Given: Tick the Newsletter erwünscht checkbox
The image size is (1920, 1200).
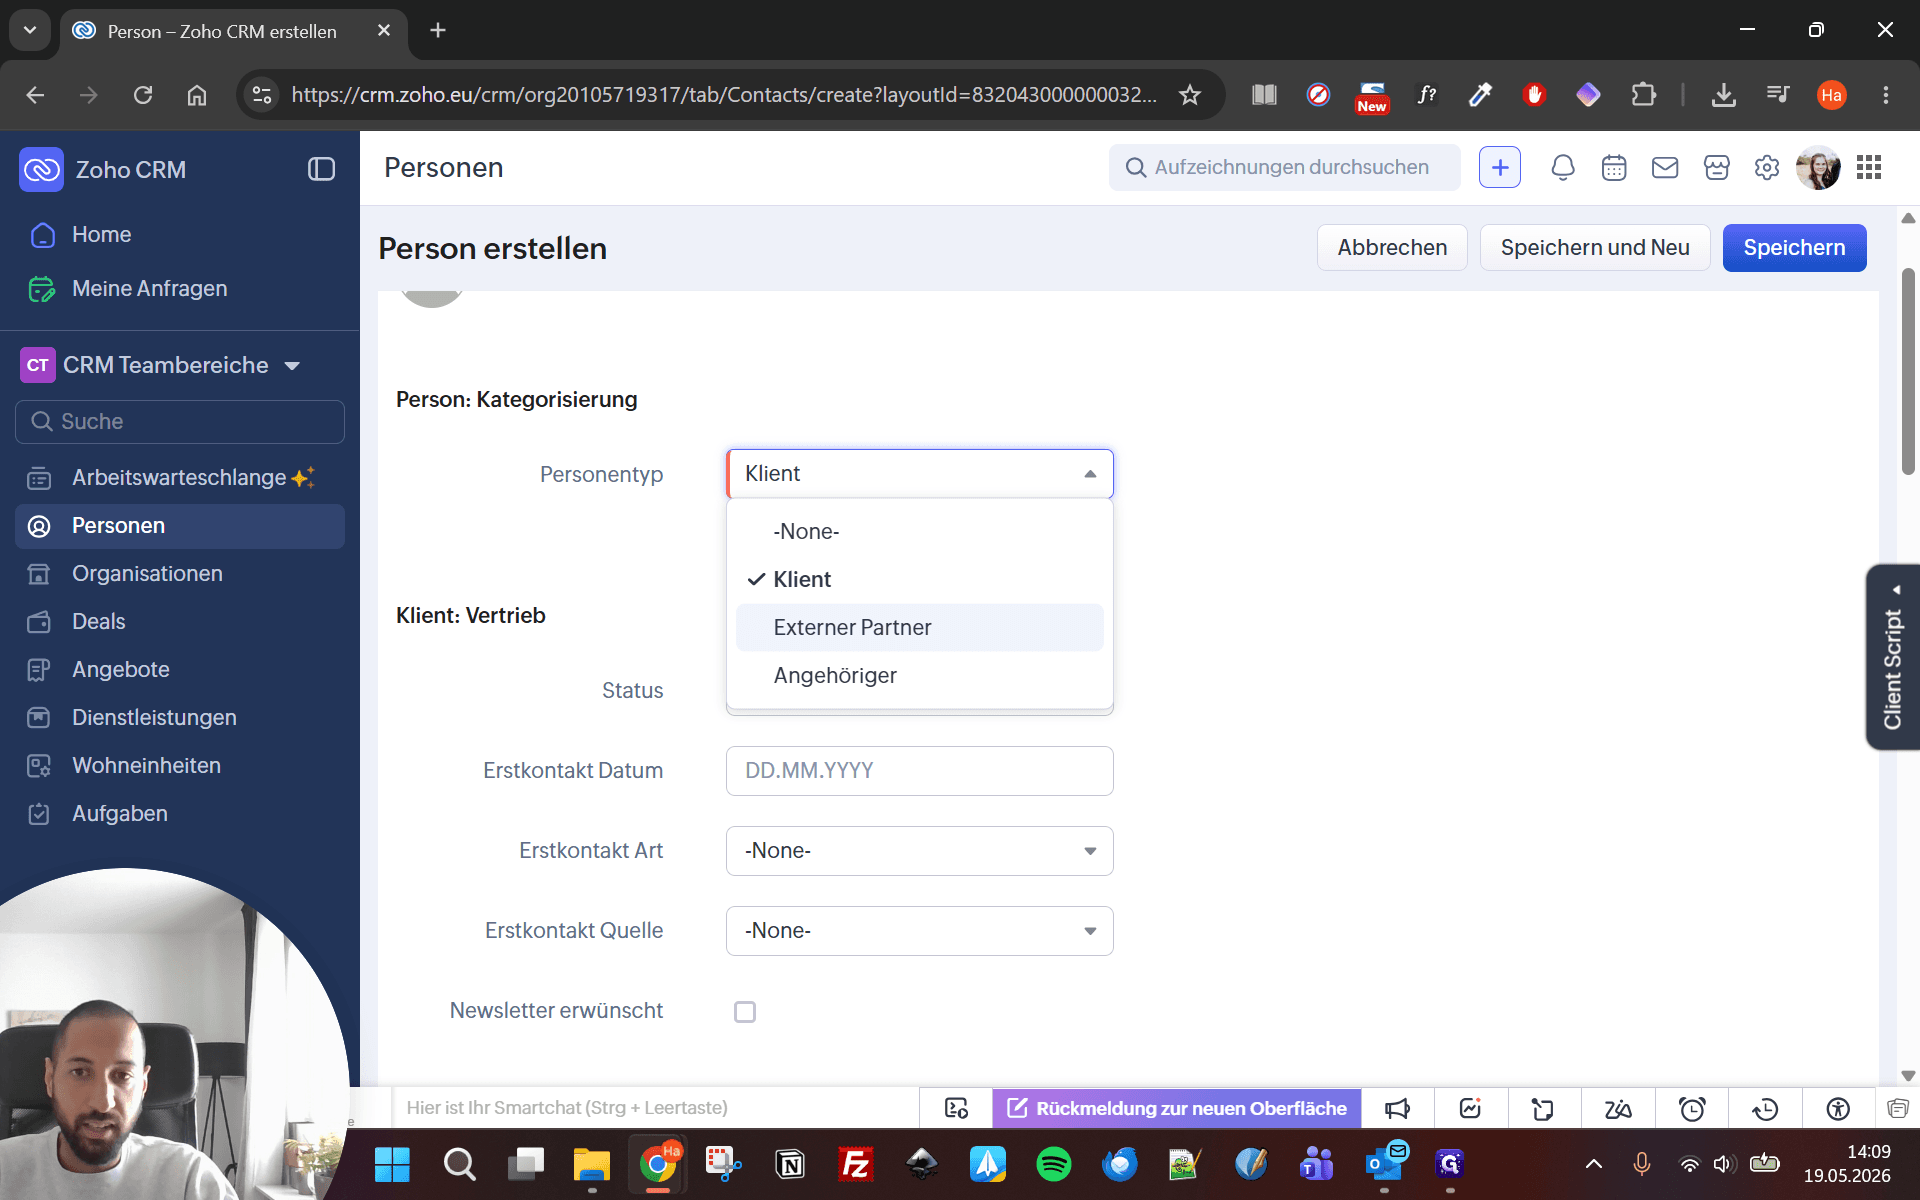Looking at the screenshot, I should [x=745, y=1012].
